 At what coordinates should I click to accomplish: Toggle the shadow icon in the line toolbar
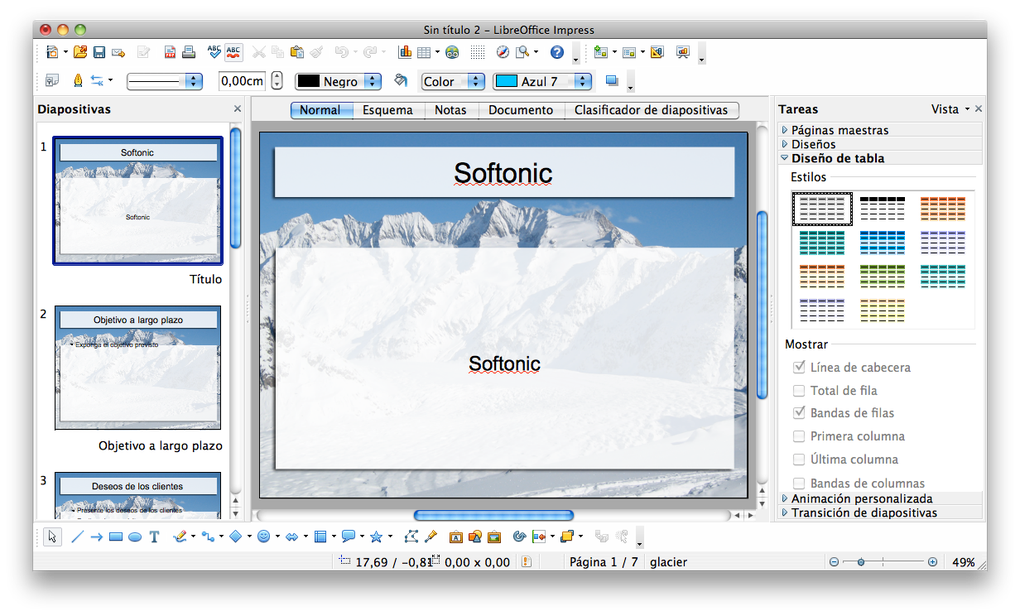pos(611,81)
